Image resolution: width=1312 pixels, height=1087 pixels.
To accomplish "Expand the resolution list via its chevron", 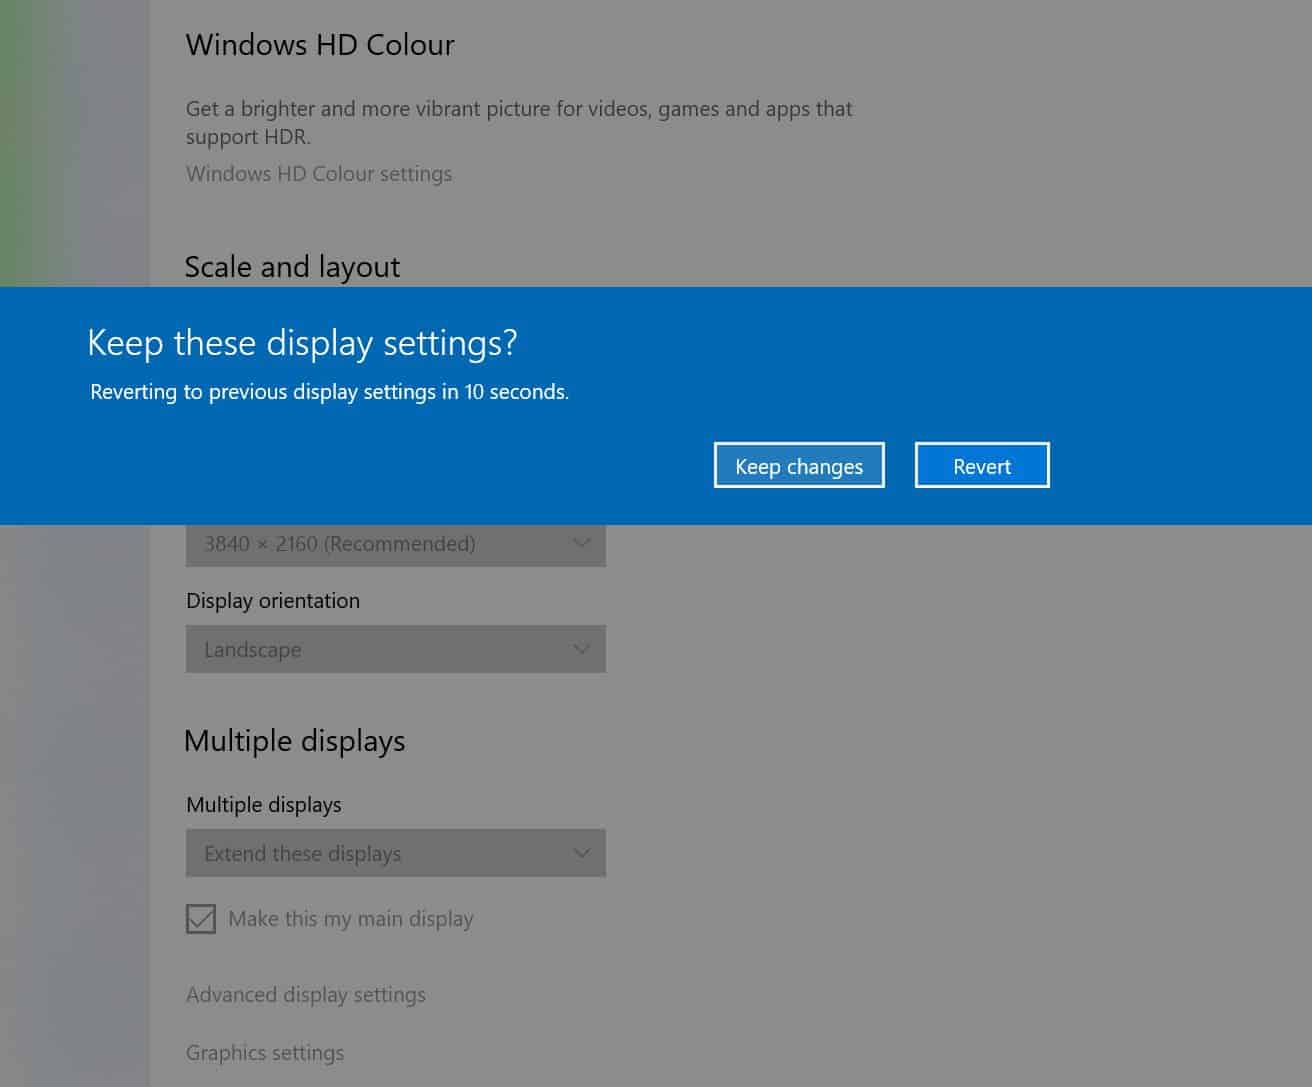I will coord(581,543).
